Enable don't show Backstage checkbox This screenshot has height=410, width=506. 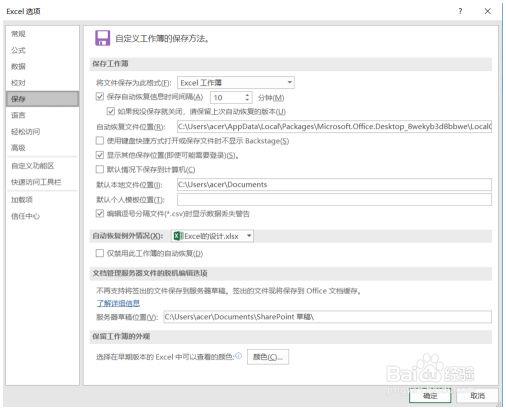coord(100,141)
